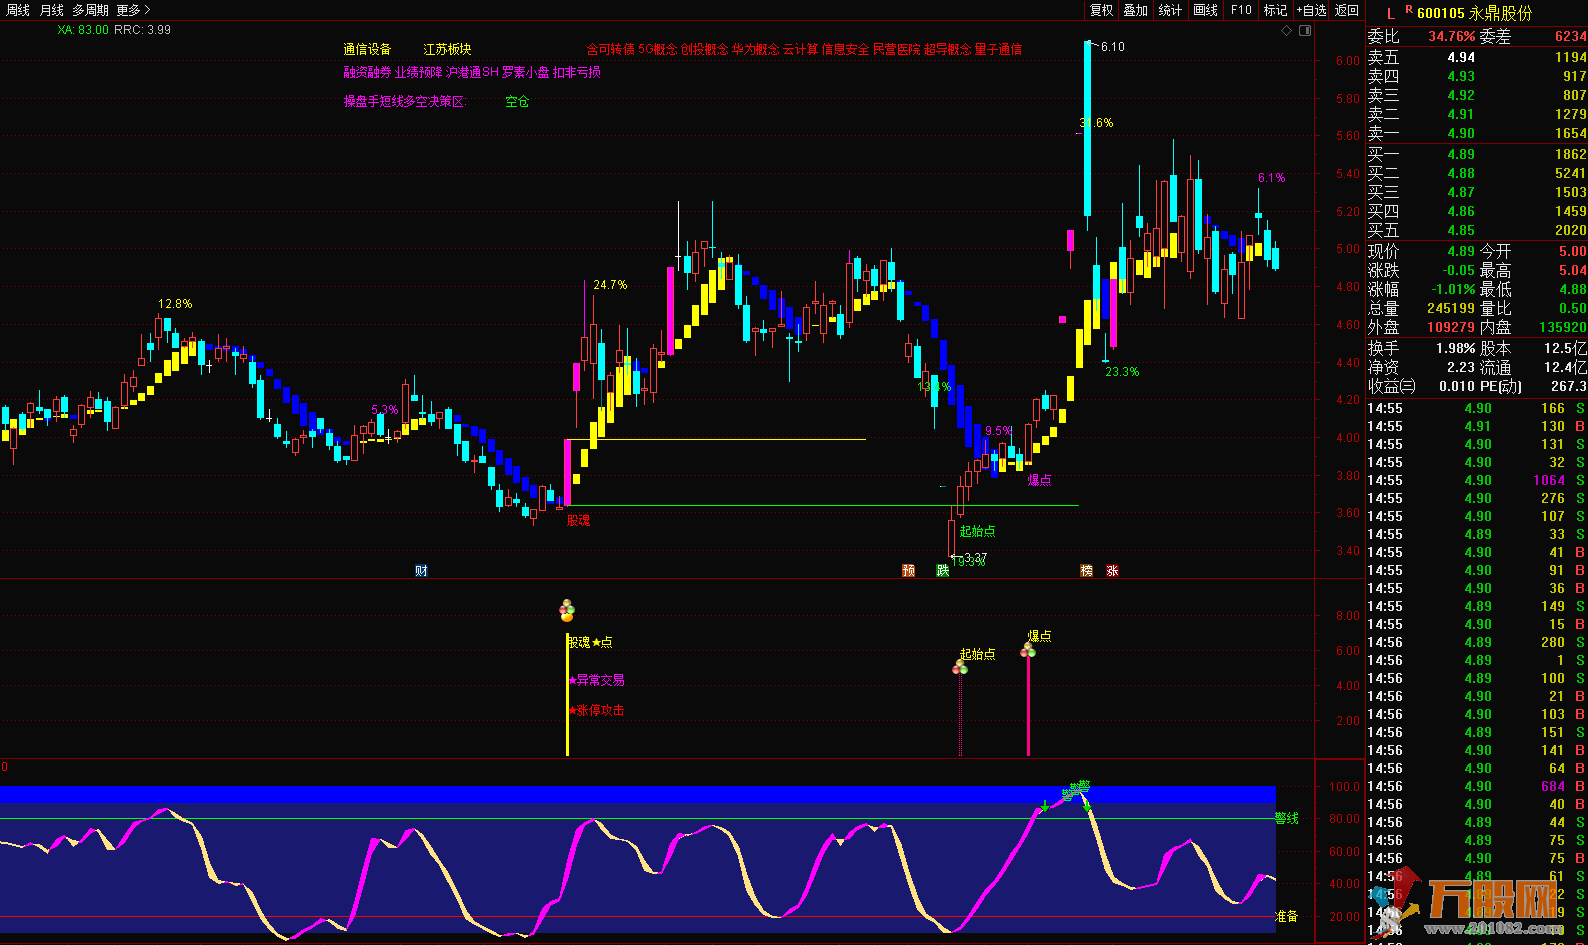Click the 收益(三) 0.010 field
Viewport: 1588px width, 945px height.
click(1421, 386)
